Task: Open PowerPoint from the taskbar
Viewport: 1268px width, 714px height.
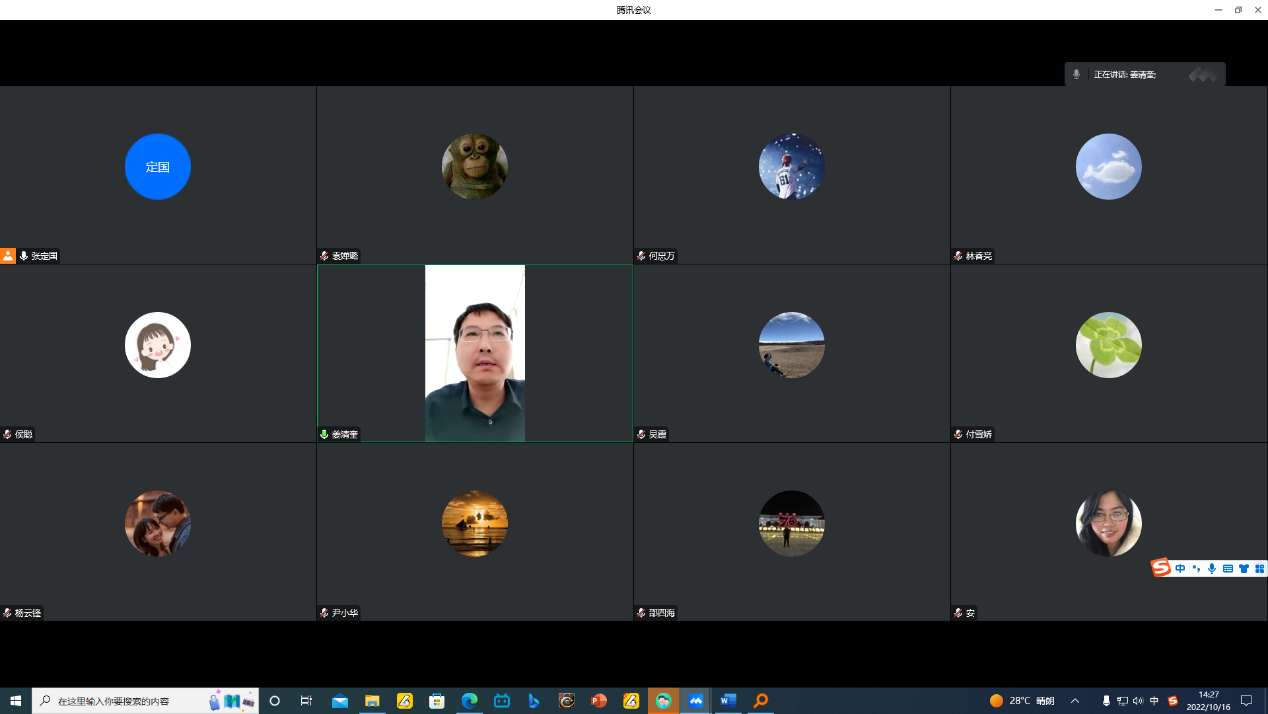Action: (x=599, y=701)
